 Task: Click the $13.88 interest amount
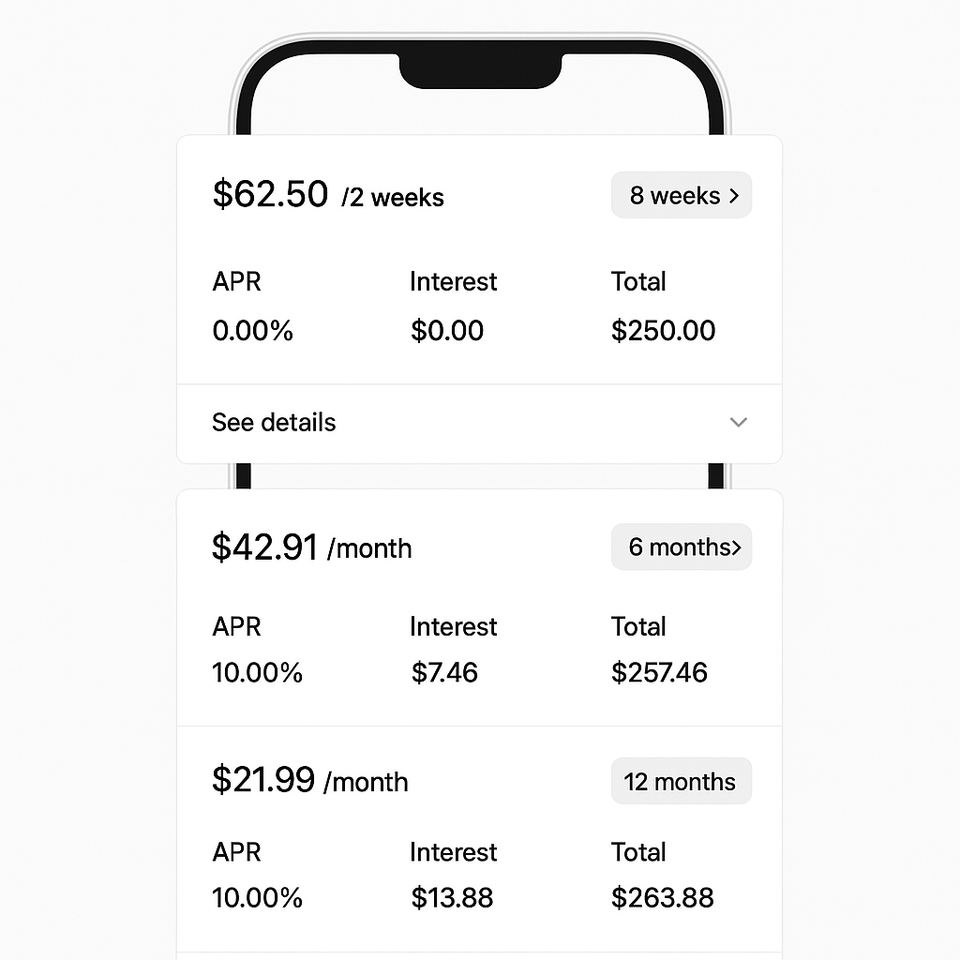(x=452, y=897)
